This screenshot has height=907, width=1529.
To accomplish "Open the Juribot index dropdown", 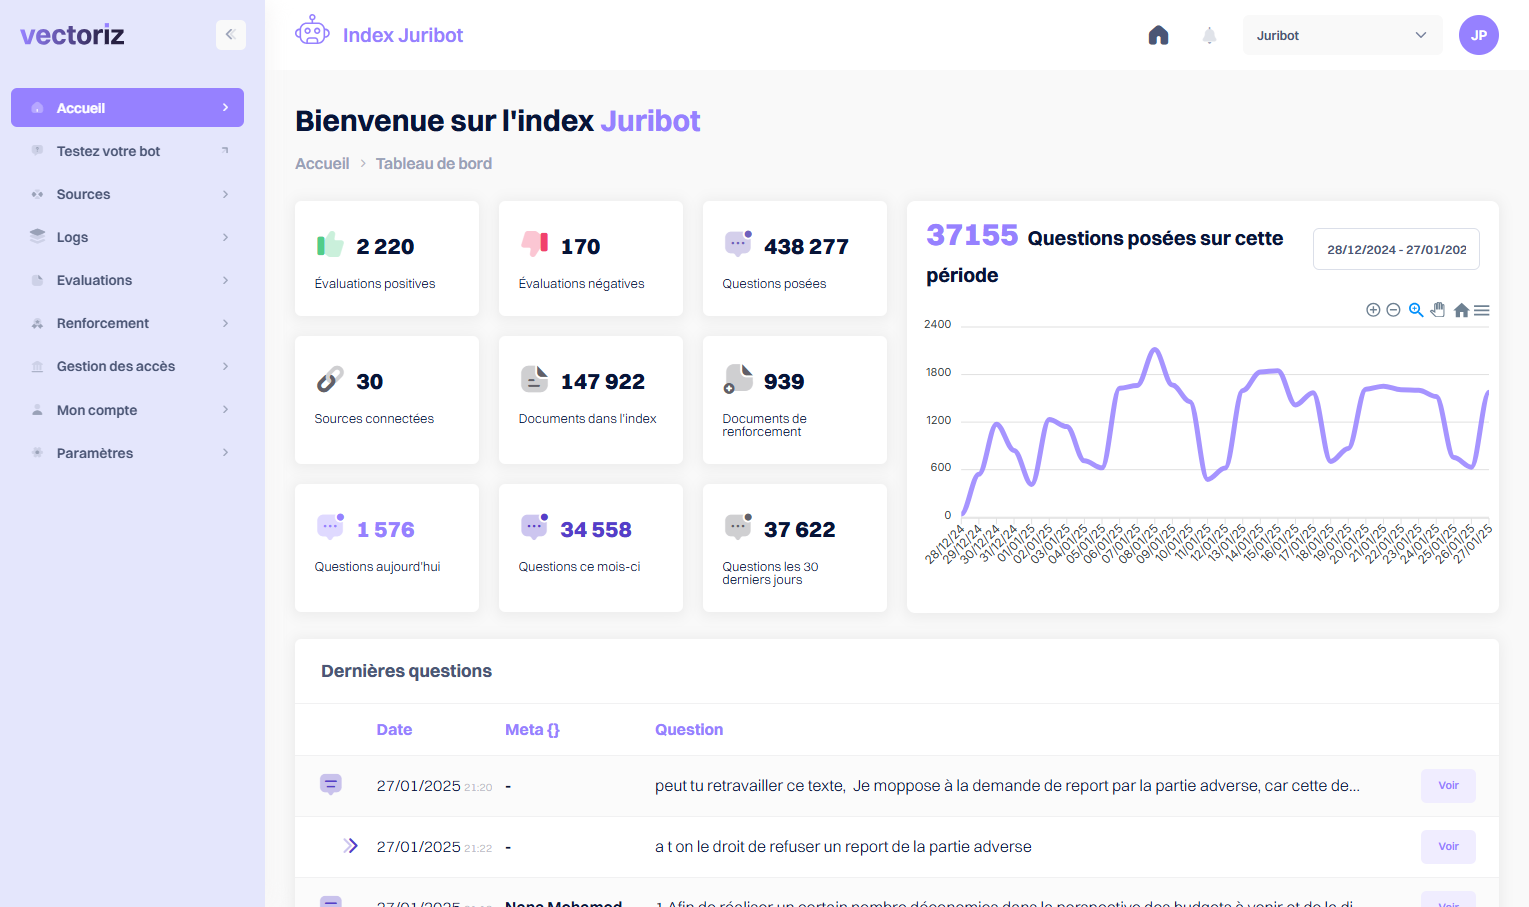I will (1342, 35).
